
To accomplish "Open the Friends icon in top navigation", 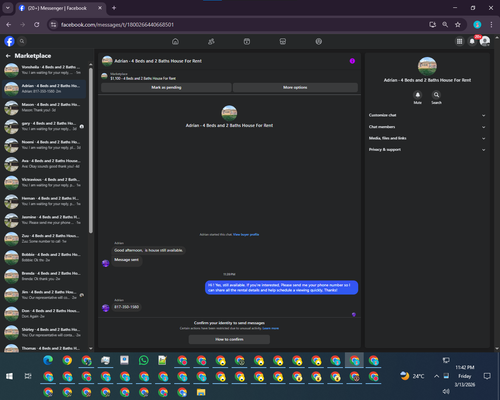I will tap(211, 41).
